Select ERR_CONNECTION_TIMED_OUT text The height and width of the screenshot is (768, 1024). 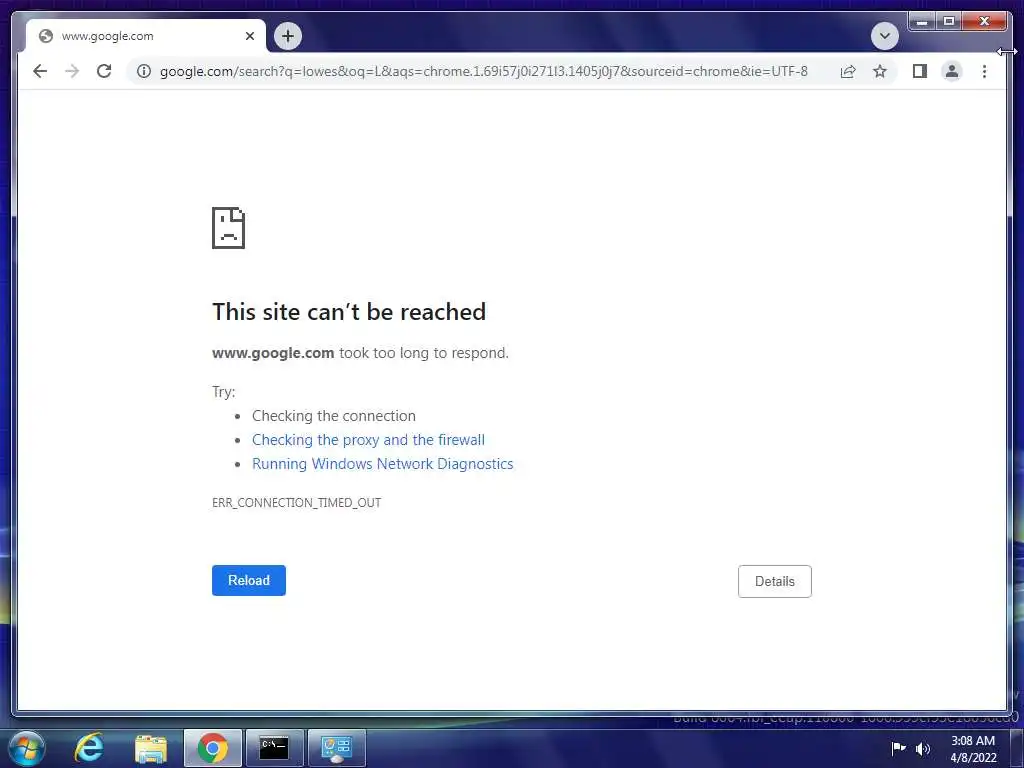tap(296, 503)
